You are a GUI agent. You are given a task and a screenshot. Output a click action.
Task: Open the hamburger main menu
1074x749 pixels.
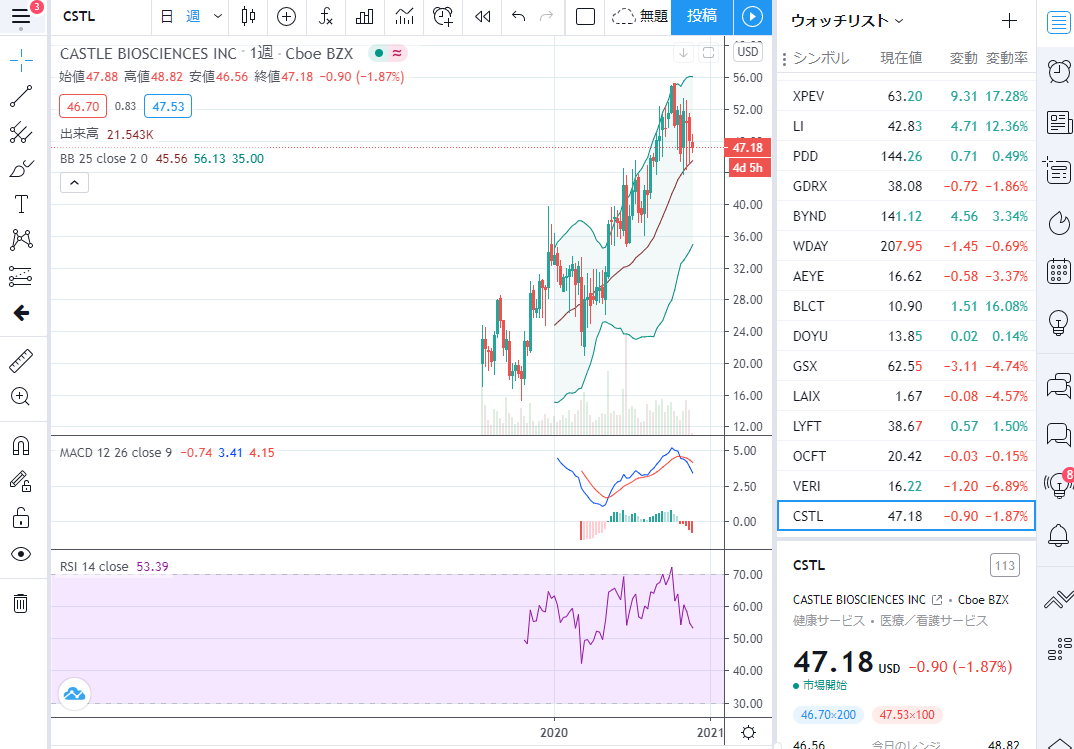click(21, 16)
